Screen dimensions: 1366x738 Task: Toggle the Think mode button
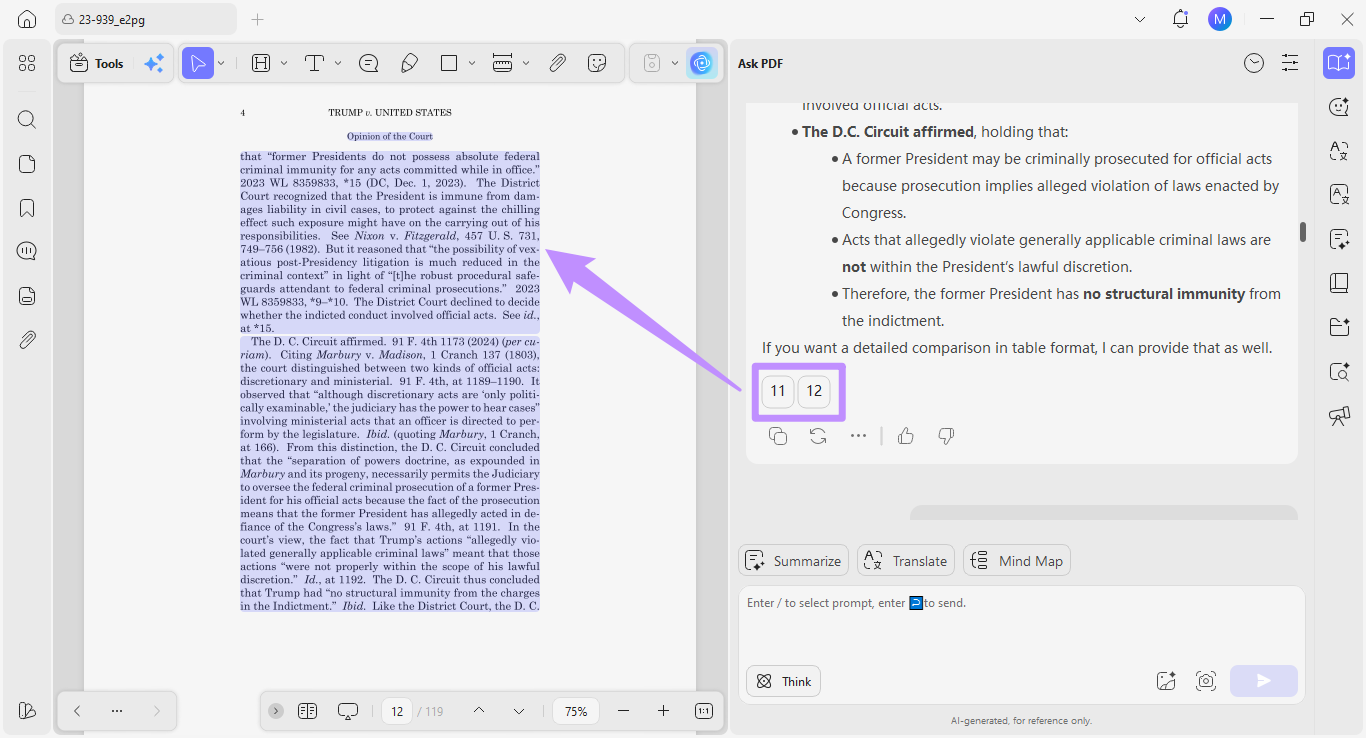pyautogui.click(x=783, y=681)
